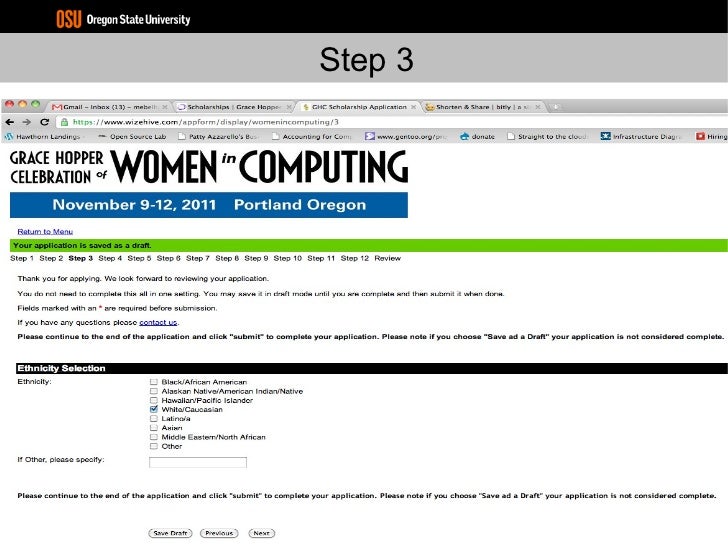The image size is (728, 546).
Task: Go to Step 2 of application
Action: (x=51, y=258)
